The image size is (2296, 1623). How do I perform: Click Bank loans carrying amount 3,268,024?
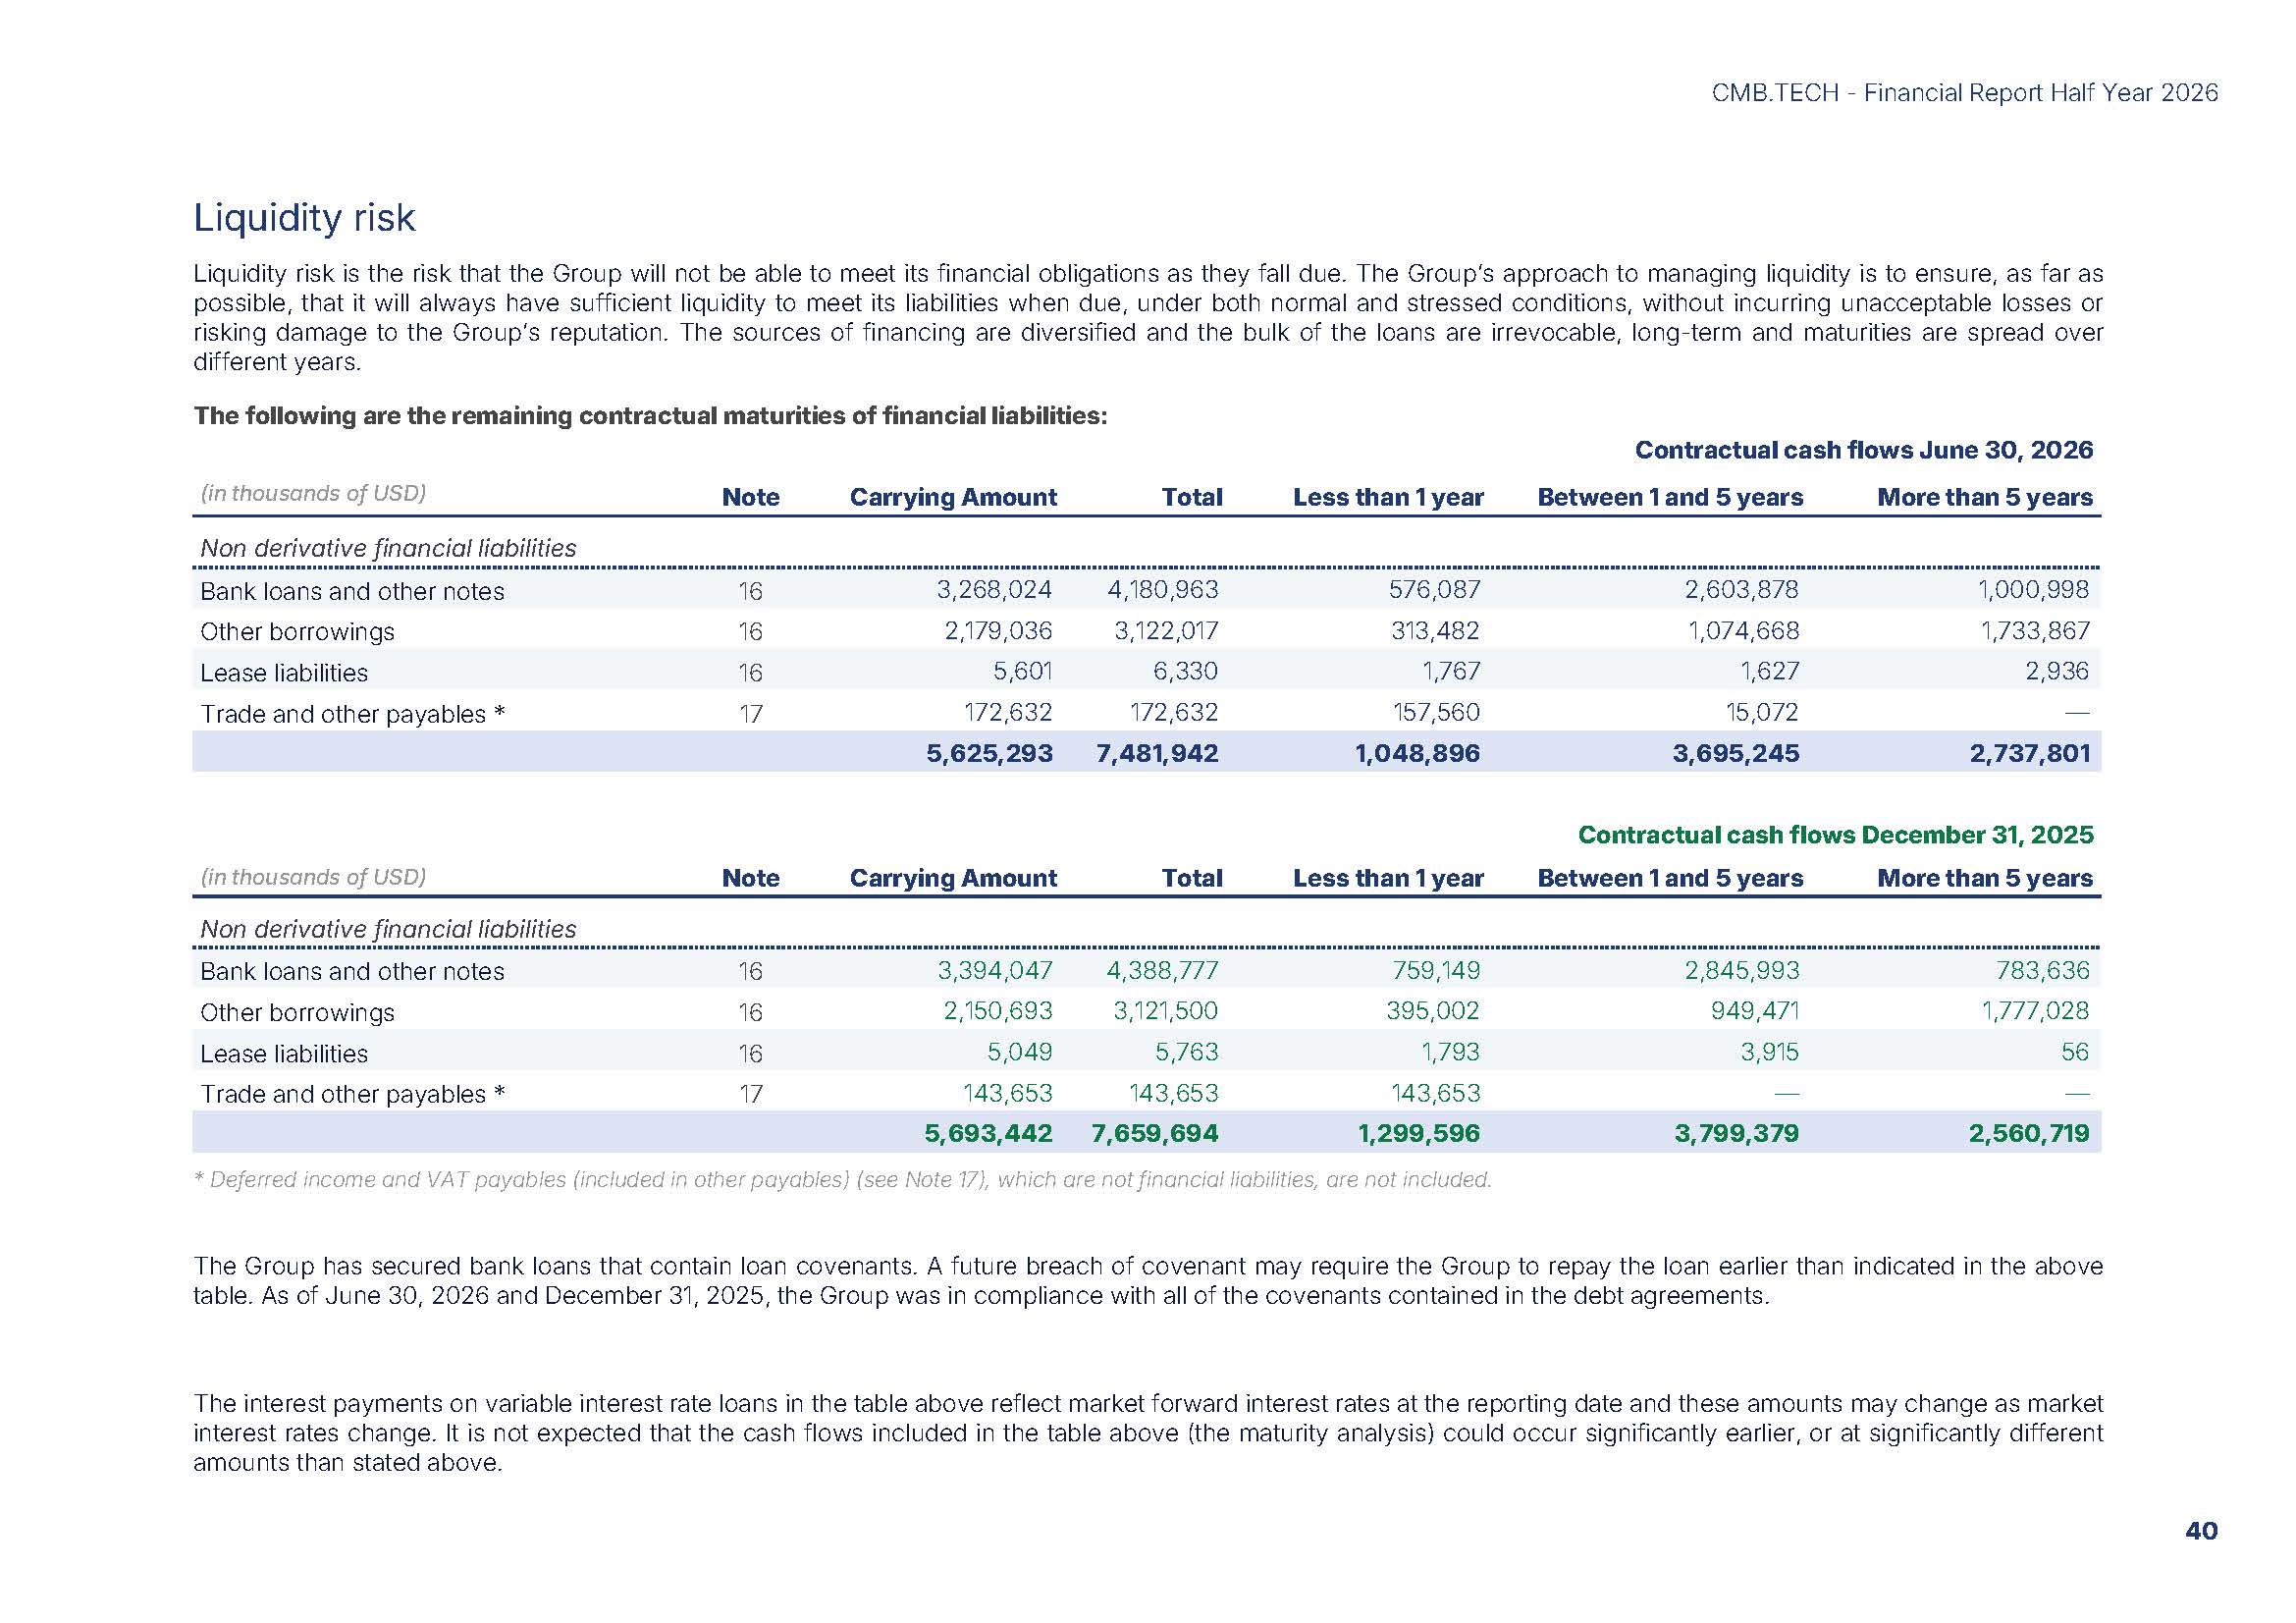[994, 590]
